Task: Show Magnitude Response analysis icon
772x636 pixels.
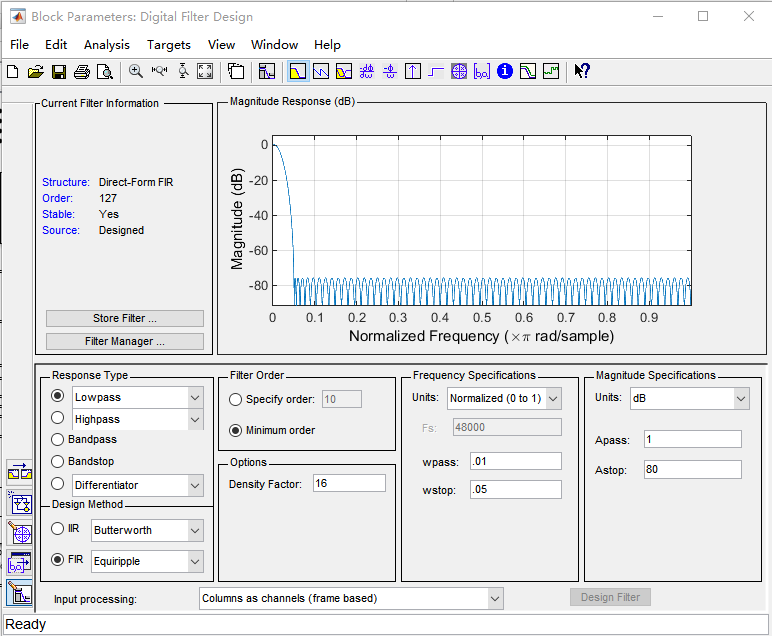Action: point(298,71)
